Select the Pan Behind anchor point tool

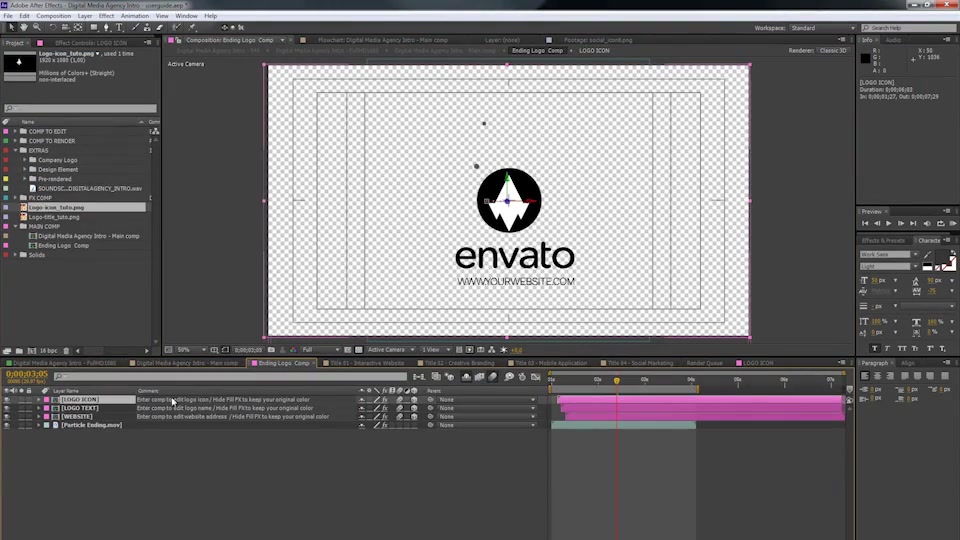(x=78, y=28)
